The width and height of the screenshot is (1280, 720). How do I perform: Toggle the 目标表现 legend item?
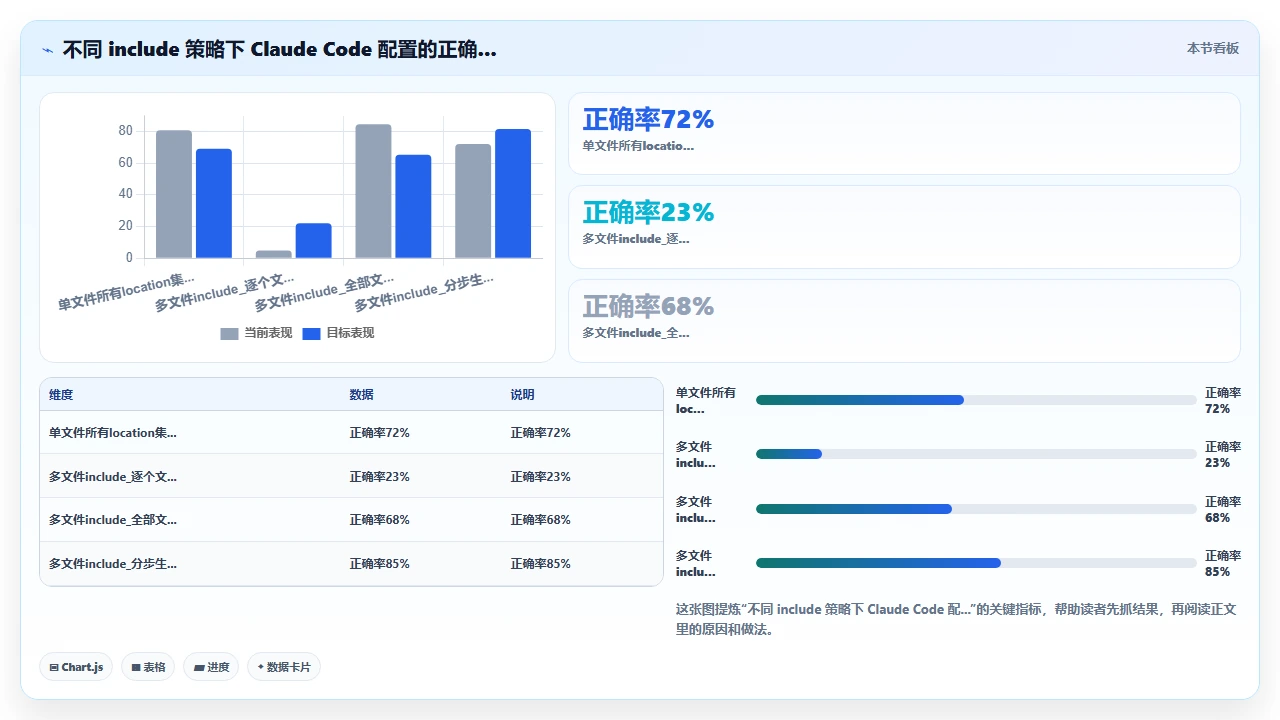point(338,333)
